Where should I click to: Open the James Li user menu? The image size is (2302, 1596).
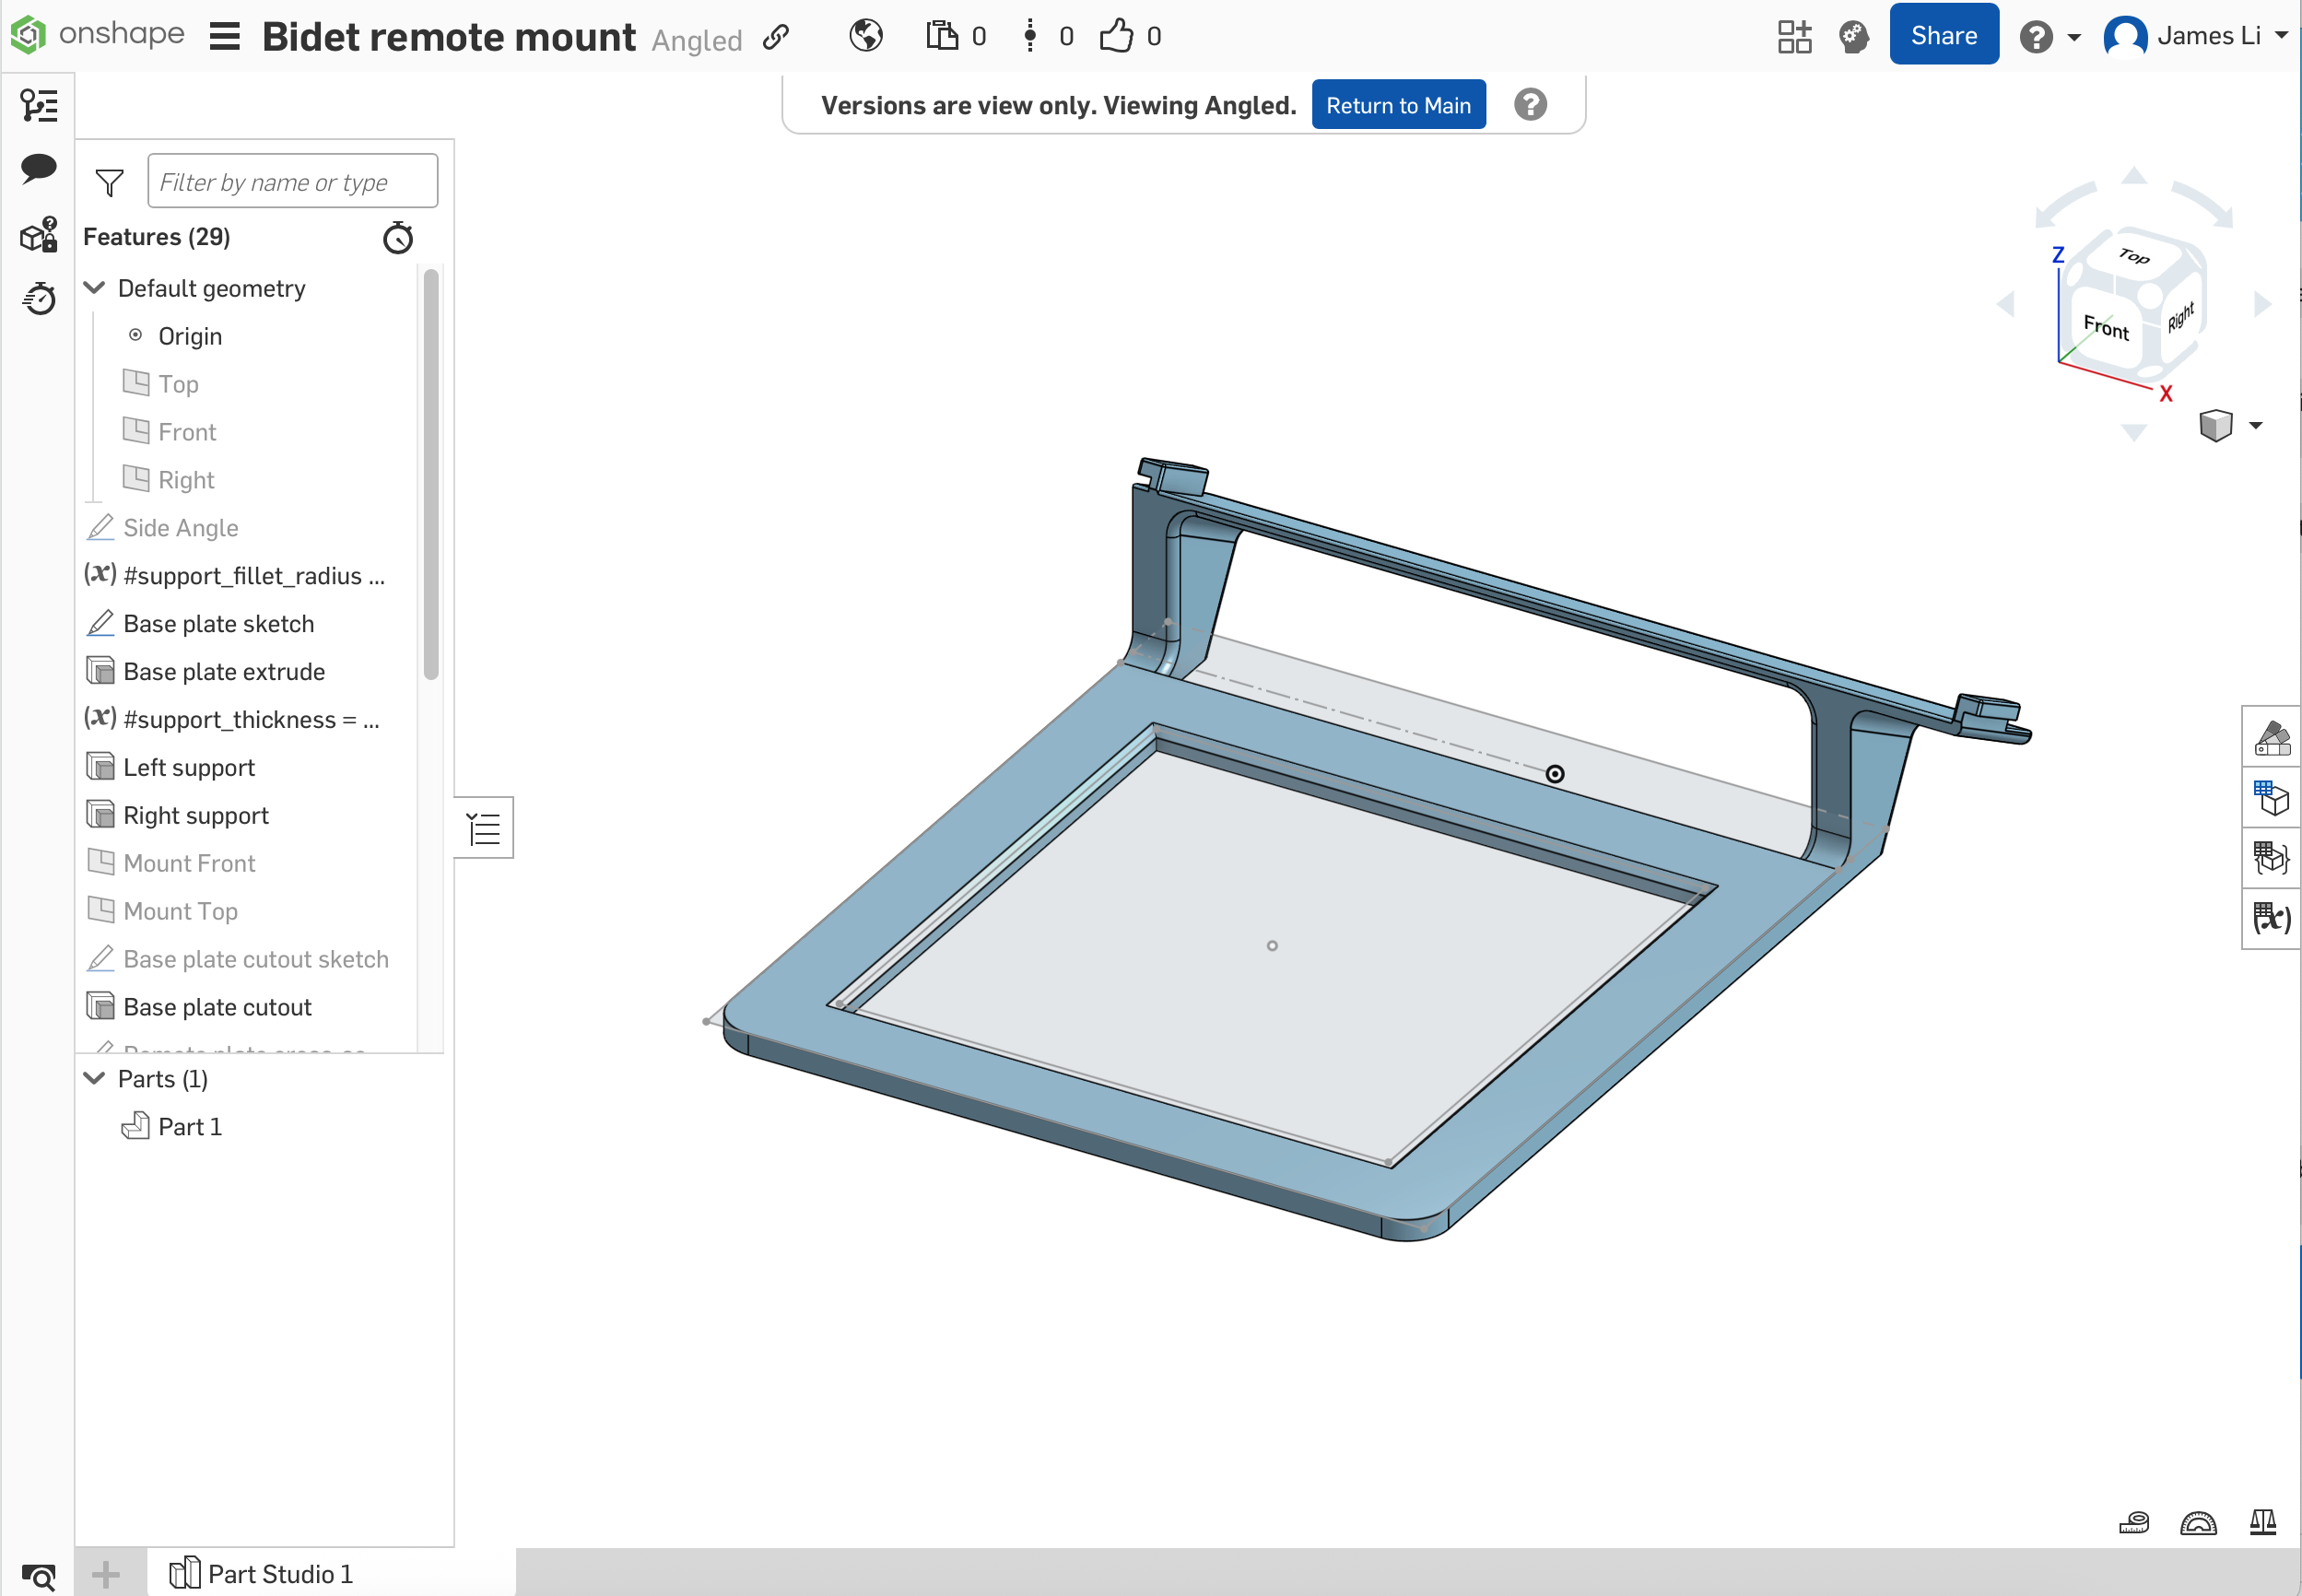tap(2196, 36)
